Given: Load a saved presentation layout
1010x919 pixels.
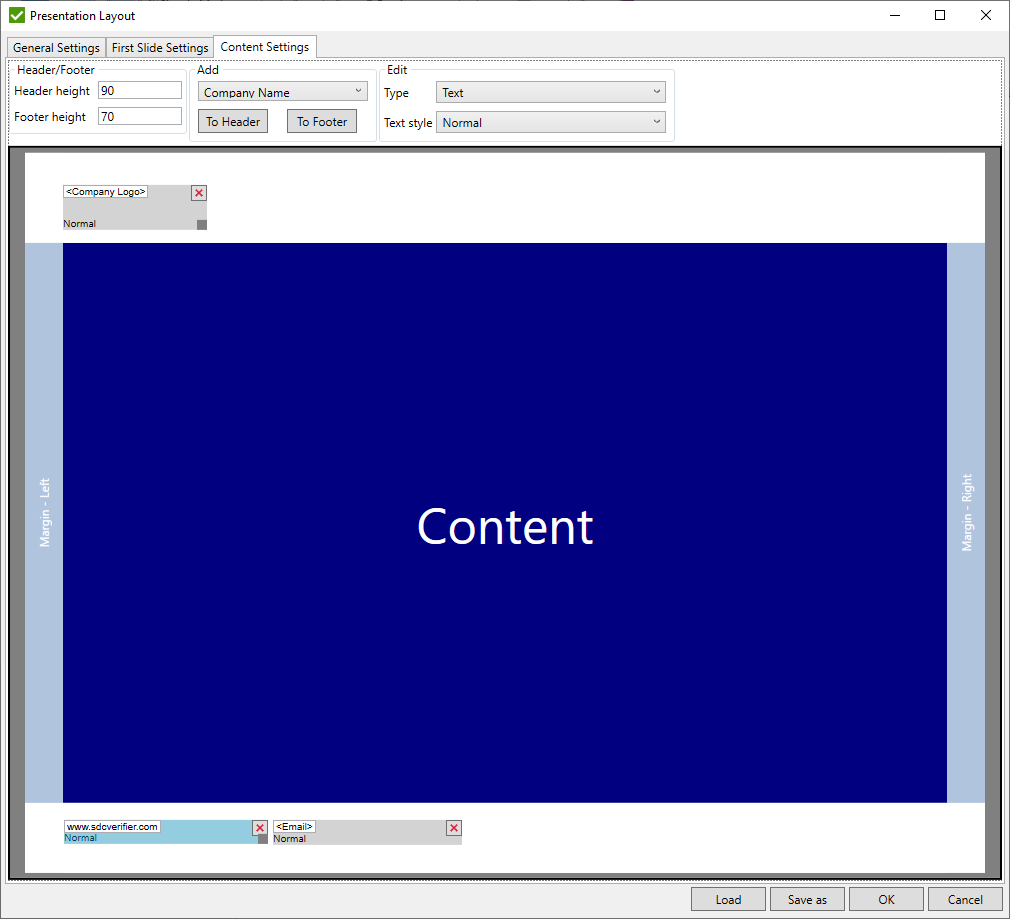Looking at the screenshot, I should tap(728, 898).
